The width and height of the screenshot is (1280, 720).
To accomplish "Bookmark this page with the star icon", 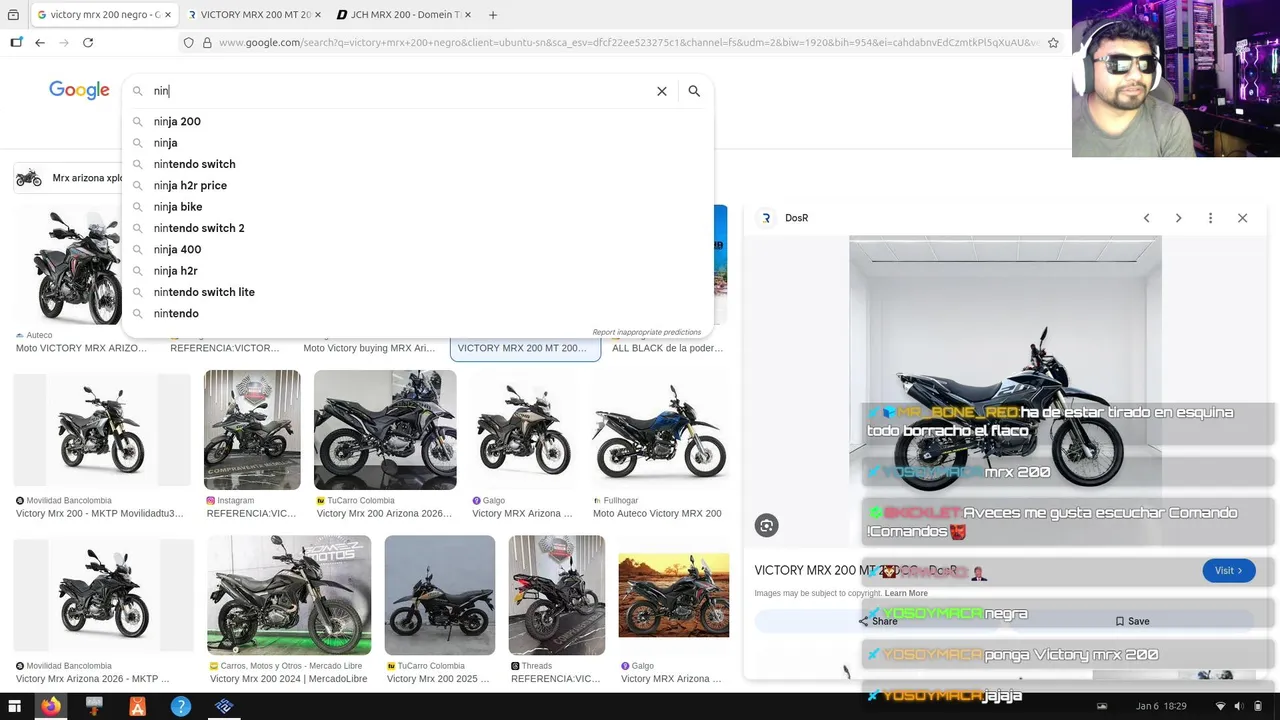I will pos(1053,43).
